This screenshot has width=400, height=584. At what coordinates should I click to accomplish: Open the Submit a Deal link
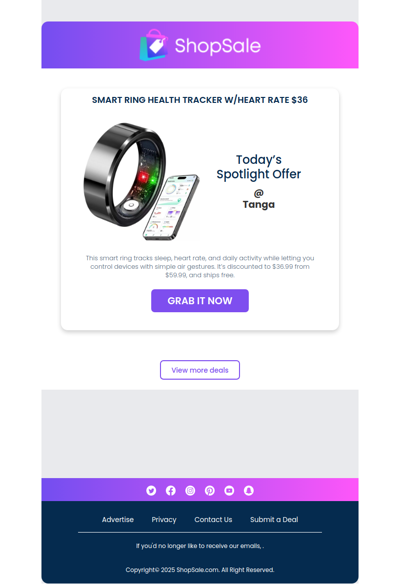click(274, 520)
